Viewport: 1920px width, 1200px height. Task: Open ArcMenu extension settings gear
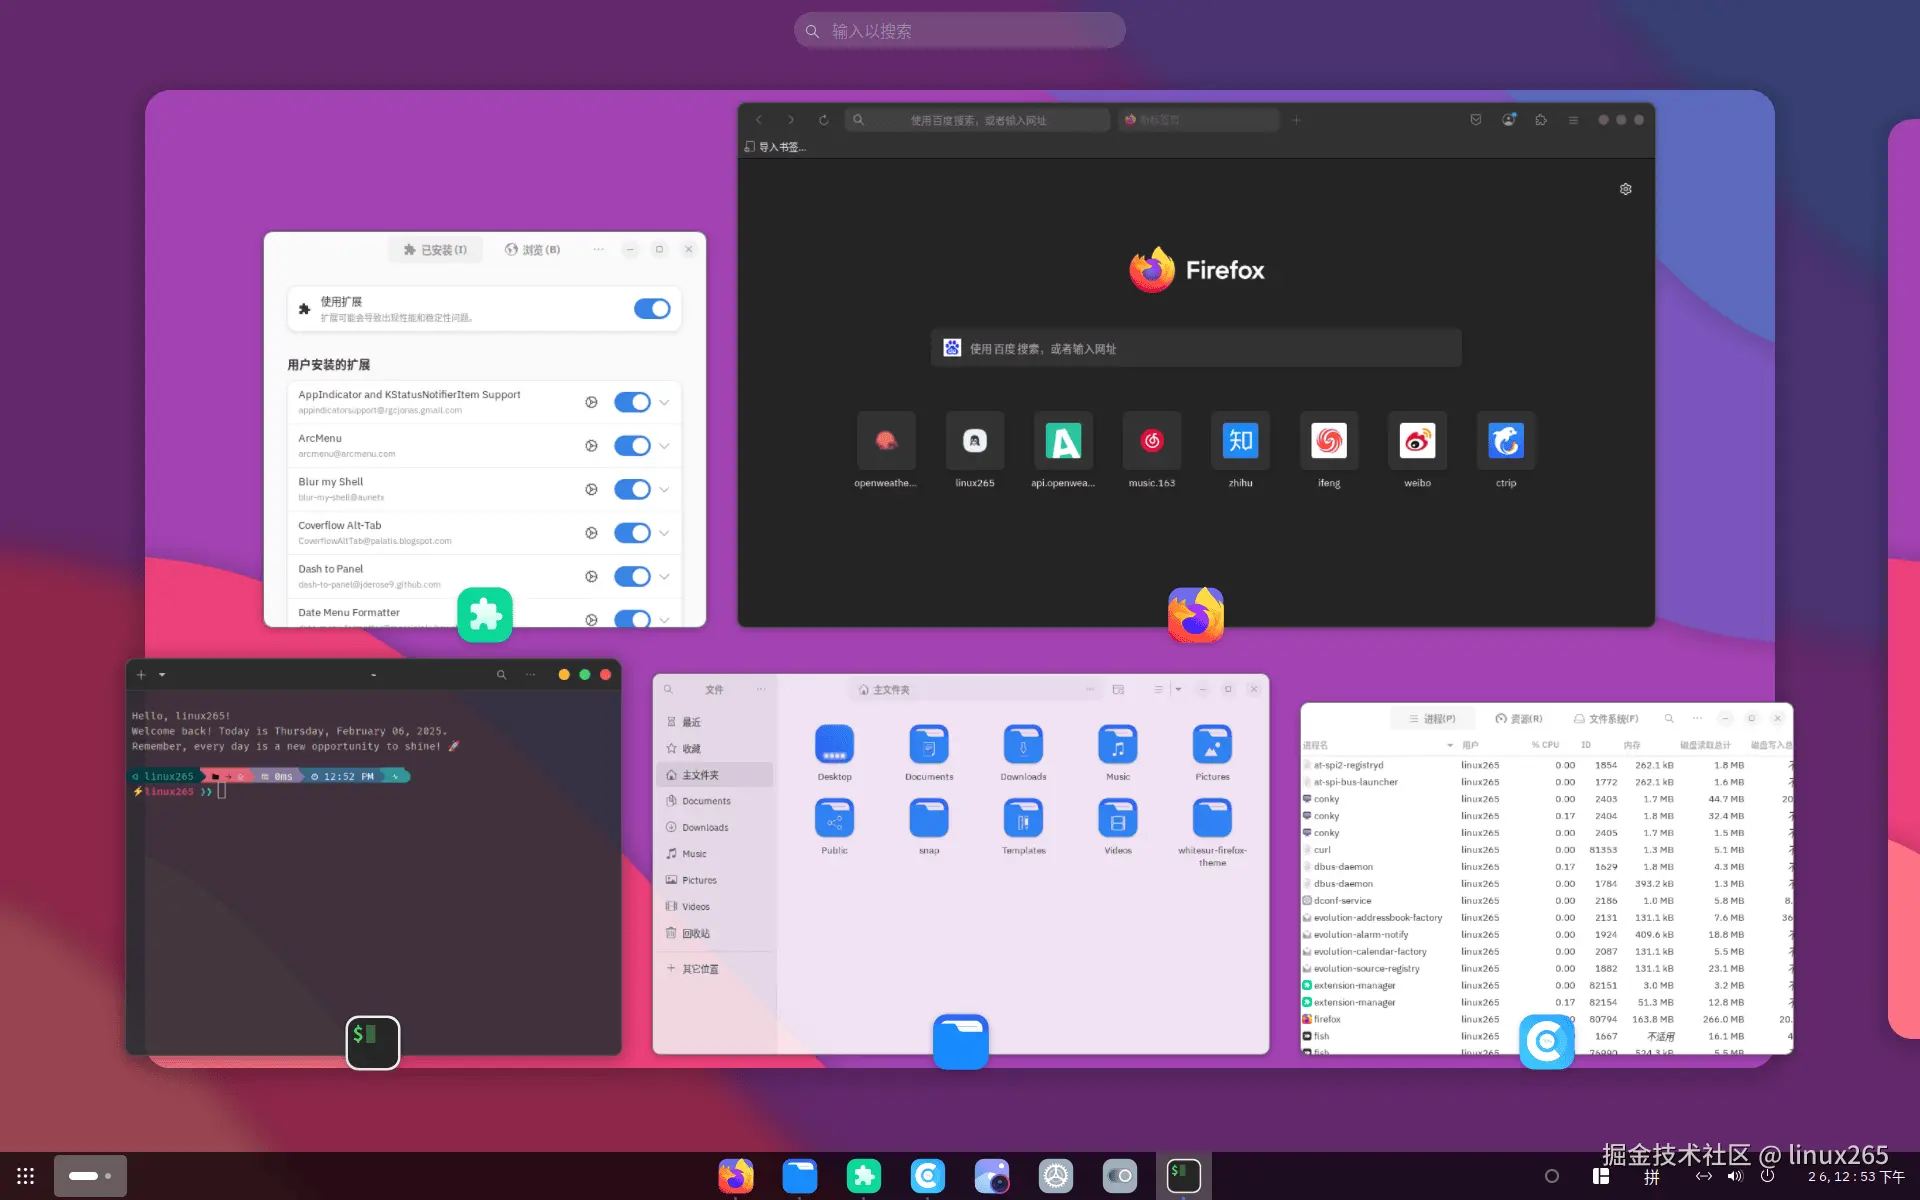(x=591, y=445)
